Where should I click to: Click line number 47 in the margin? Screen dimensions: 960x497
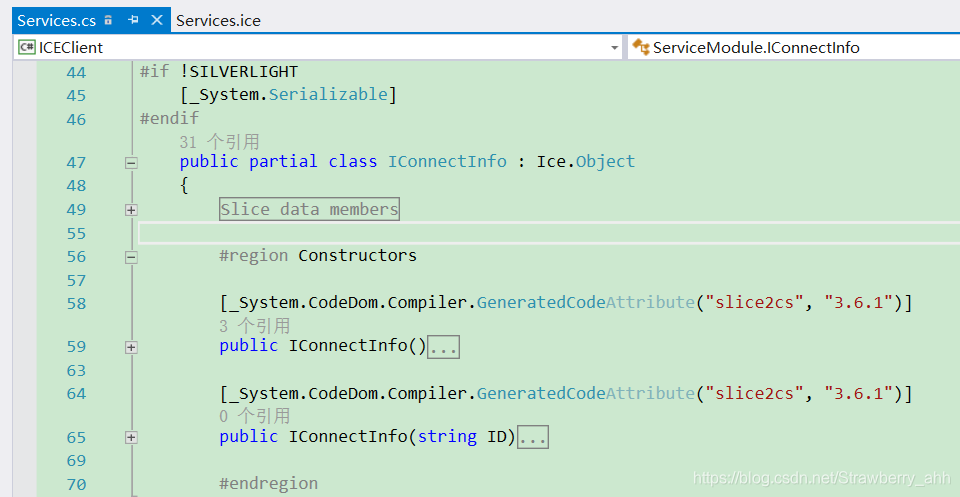click(x=77, y=163)
